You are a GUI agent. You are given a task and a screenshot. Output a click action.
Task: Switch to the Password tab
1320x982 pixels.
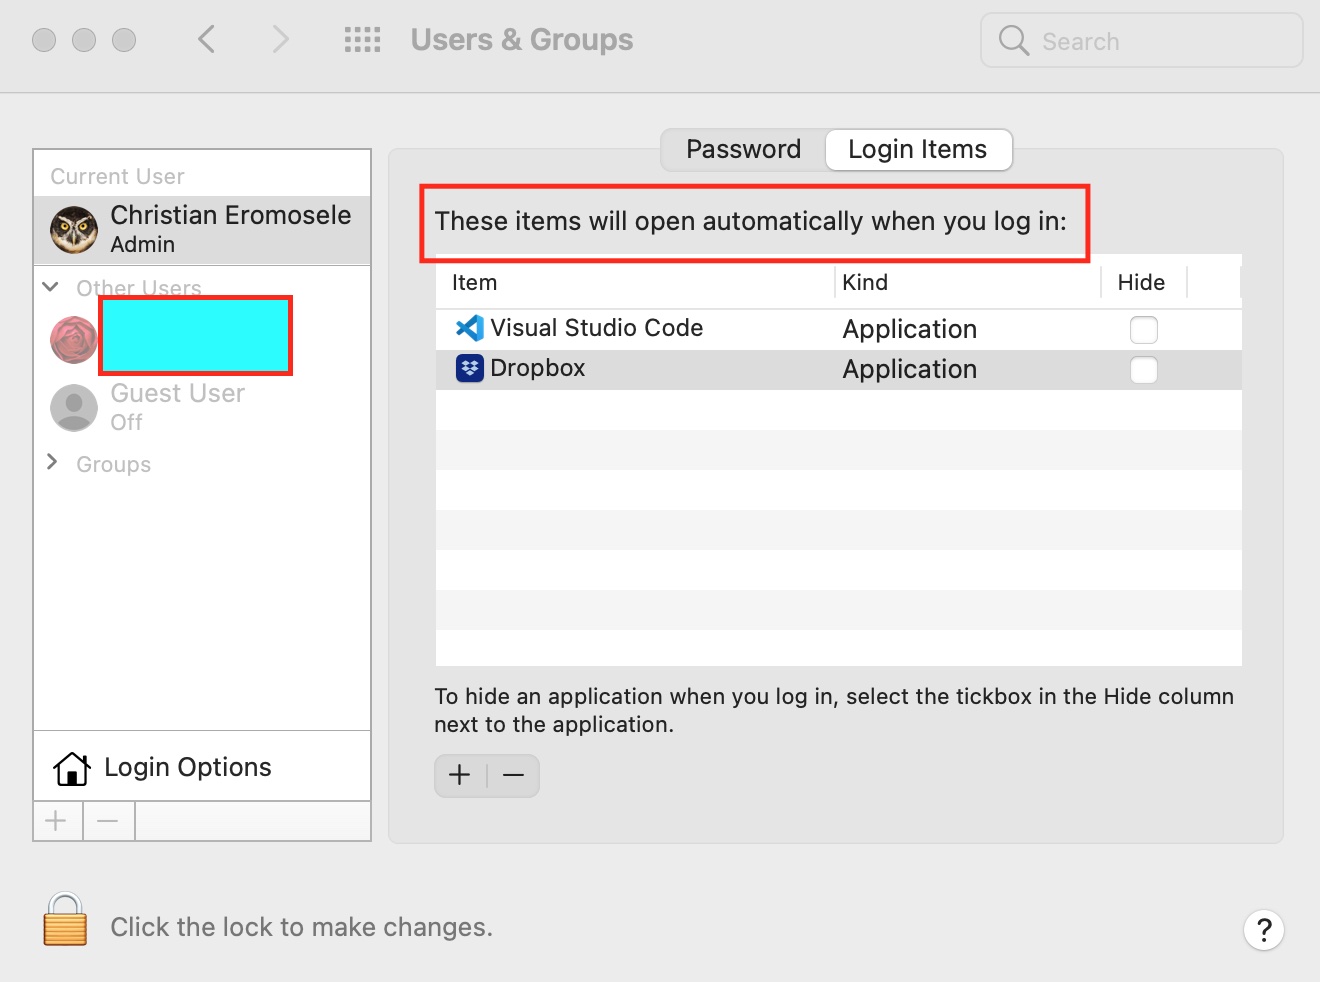[743, 150]
